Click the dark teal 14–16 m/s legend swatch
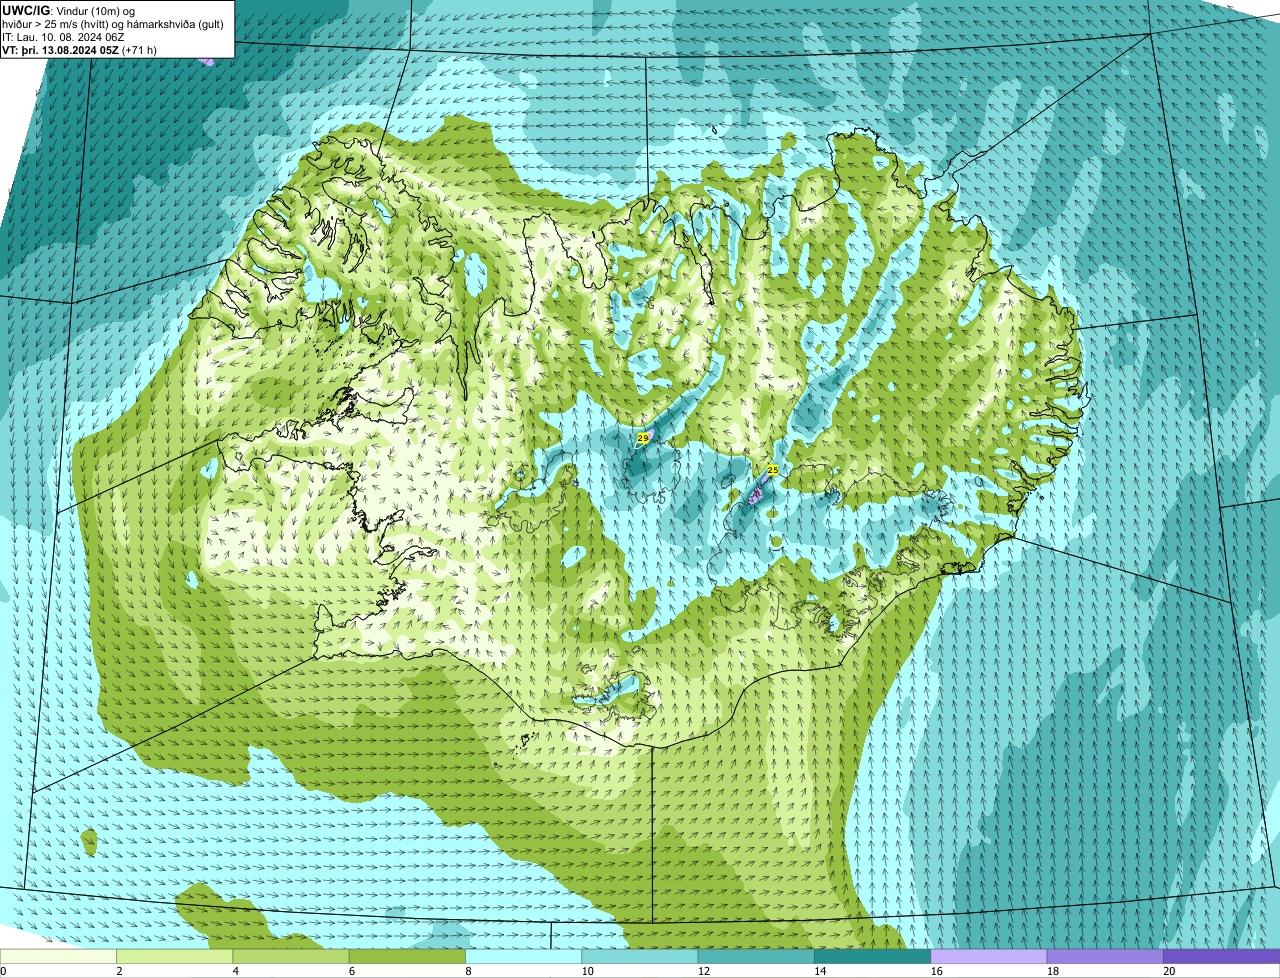The image size is (1280, 978). 872,956
